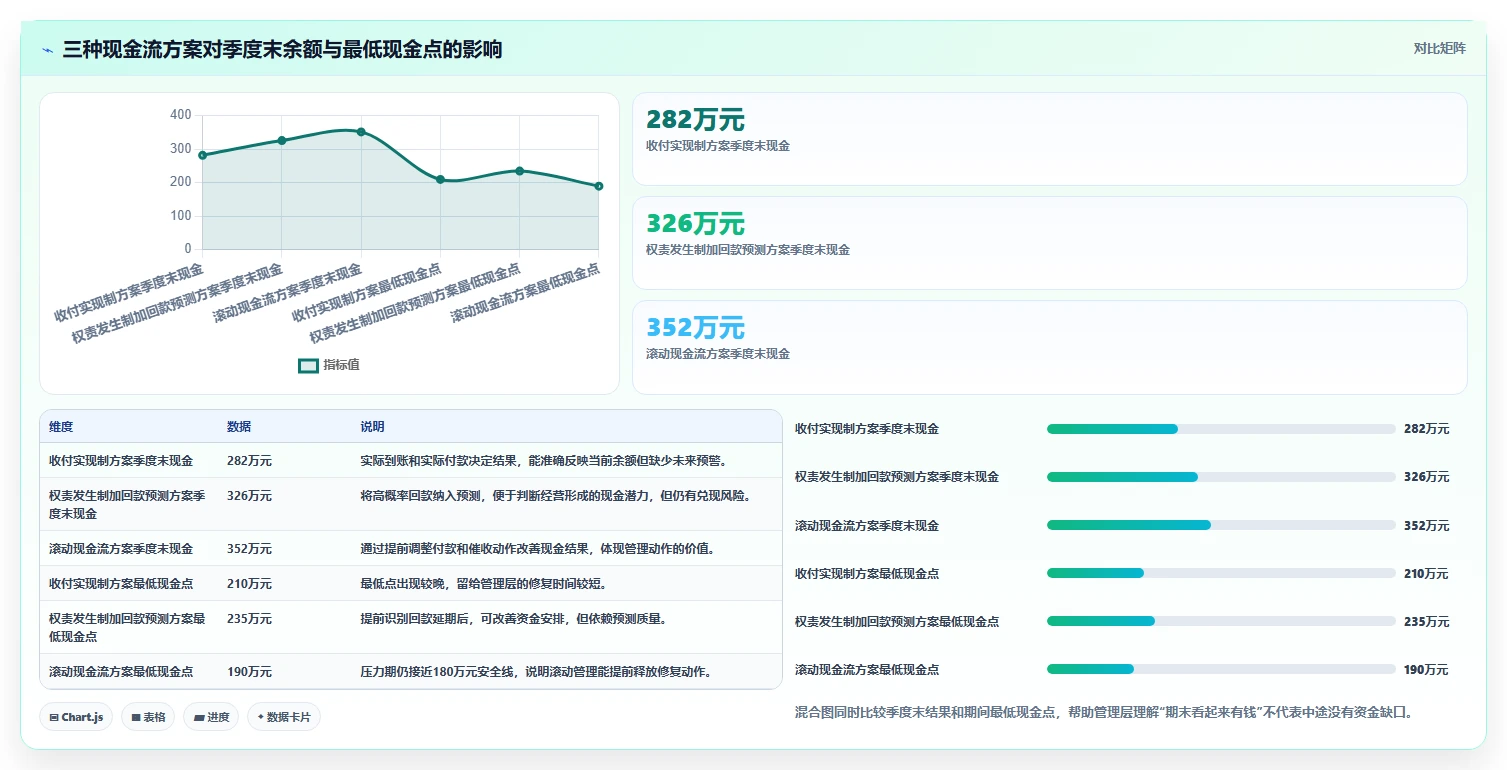
Task: Click the first chart data point near 282
Action: click(x=202, y=155)
